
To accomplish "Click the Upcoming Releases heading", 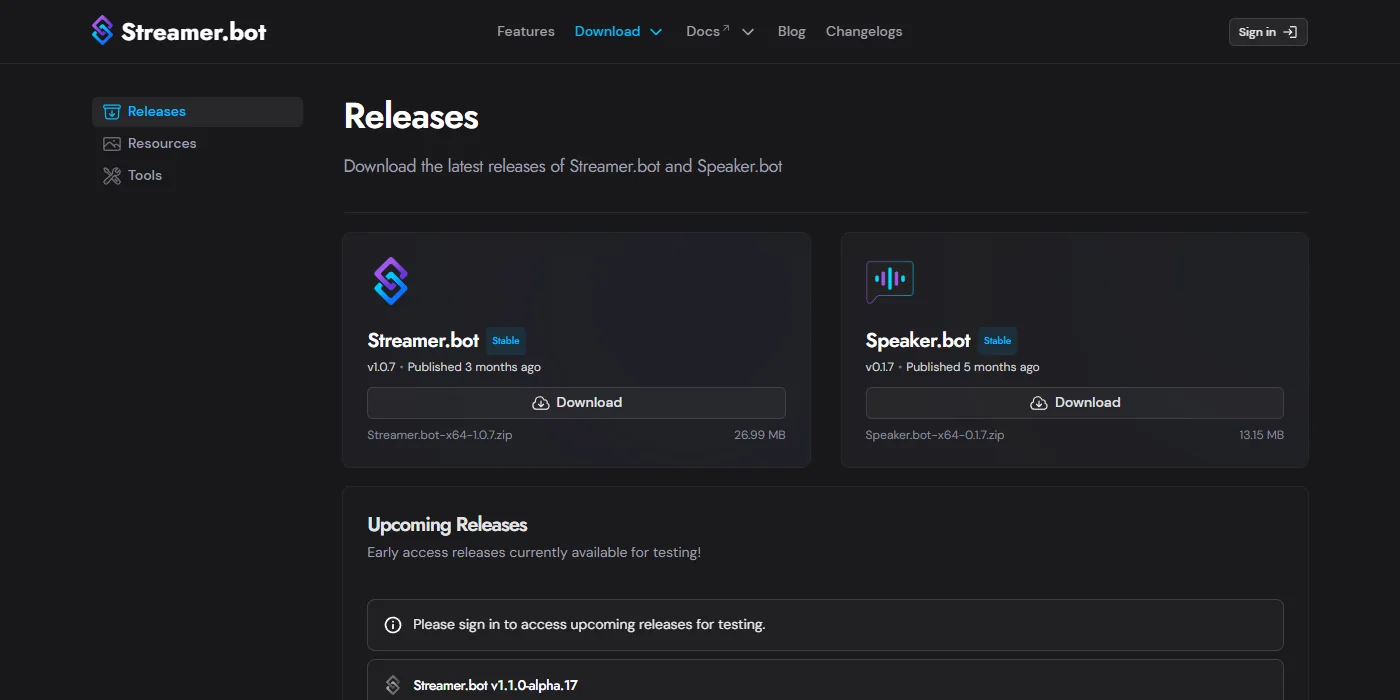I will (x=447, y=525).
